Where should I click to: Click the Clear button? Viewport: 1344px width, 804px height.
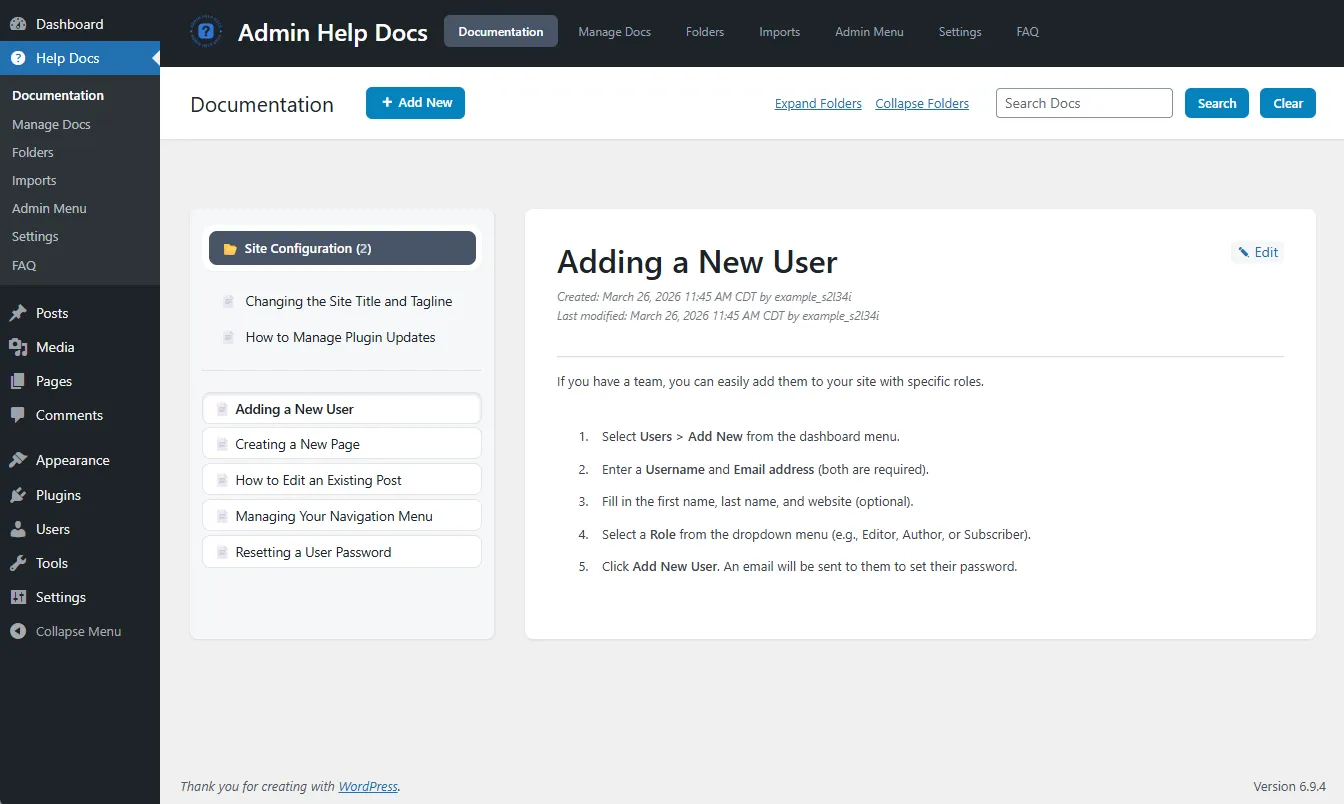tap(1288, 103)
